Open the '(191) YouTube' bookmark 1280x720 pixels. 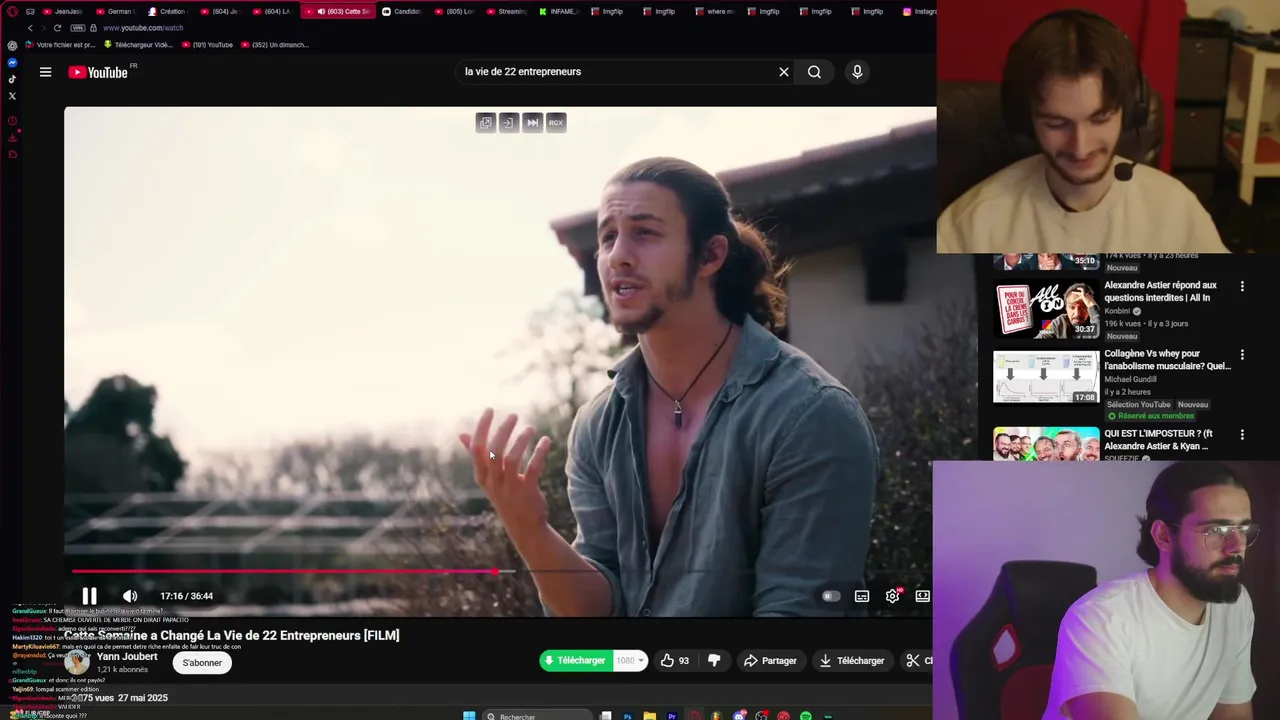pyautogui.click(x=206, y=45)
